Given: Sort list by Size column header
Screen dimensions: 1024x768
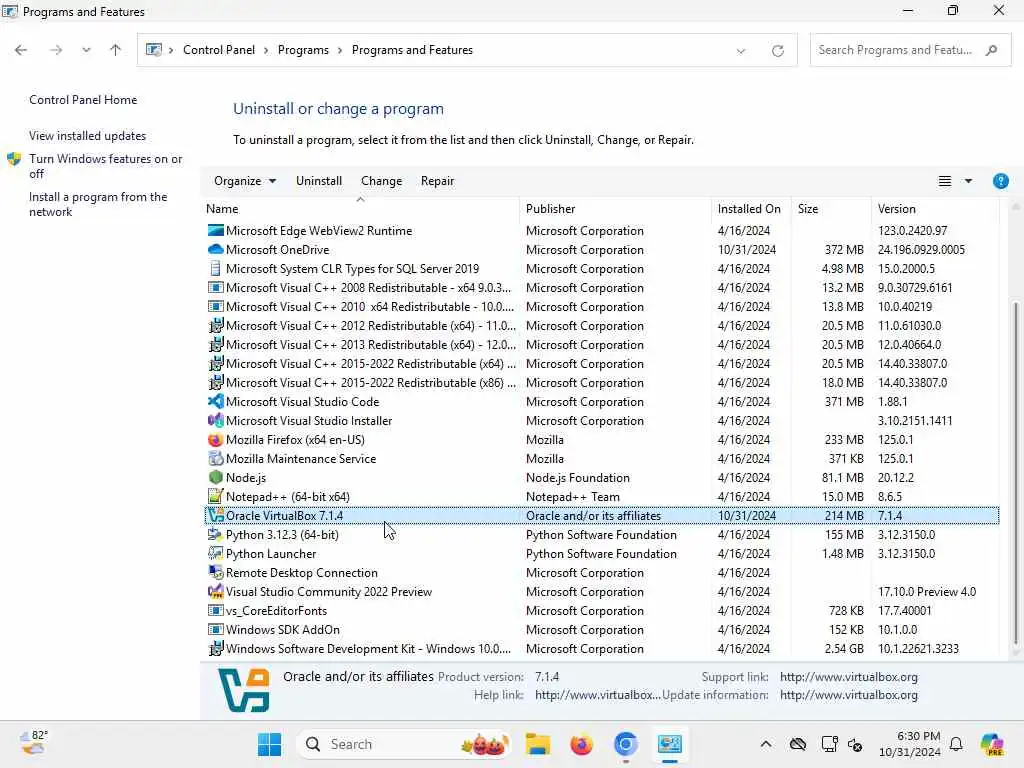Looking at the screenshot, I should [831, 209].
